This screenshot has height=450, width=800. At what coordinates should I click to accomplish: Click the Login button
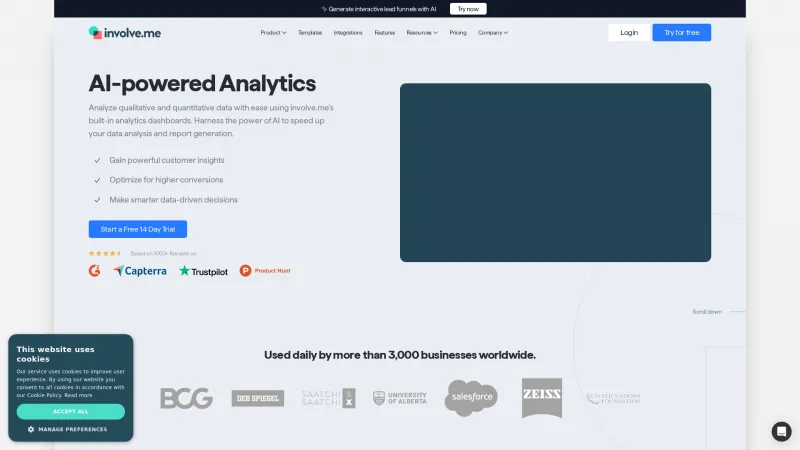(629, 32)
